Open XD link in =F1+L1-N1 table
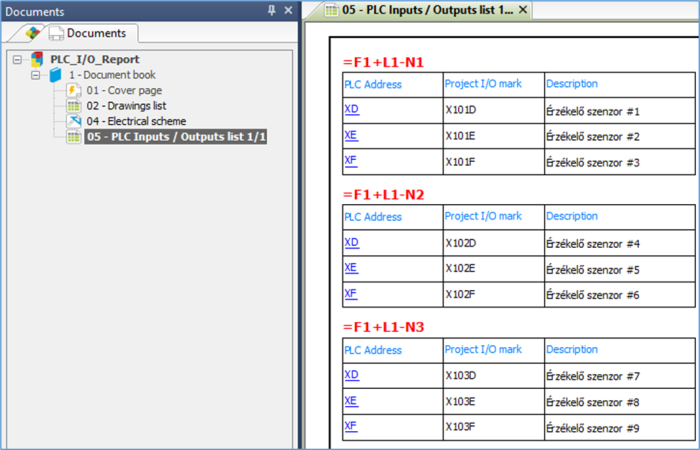This screenshot has height=450, width=700. 351,109
